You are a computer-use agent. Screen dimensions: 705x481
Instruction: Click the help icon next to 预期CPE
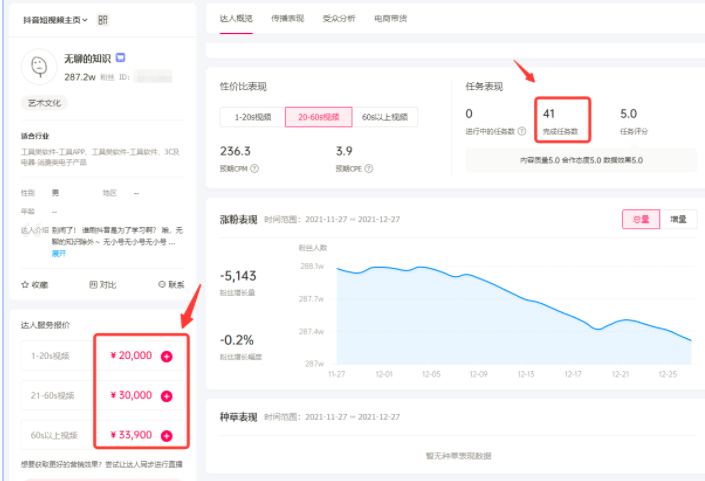pyautogui.click(x=369, y=169)
